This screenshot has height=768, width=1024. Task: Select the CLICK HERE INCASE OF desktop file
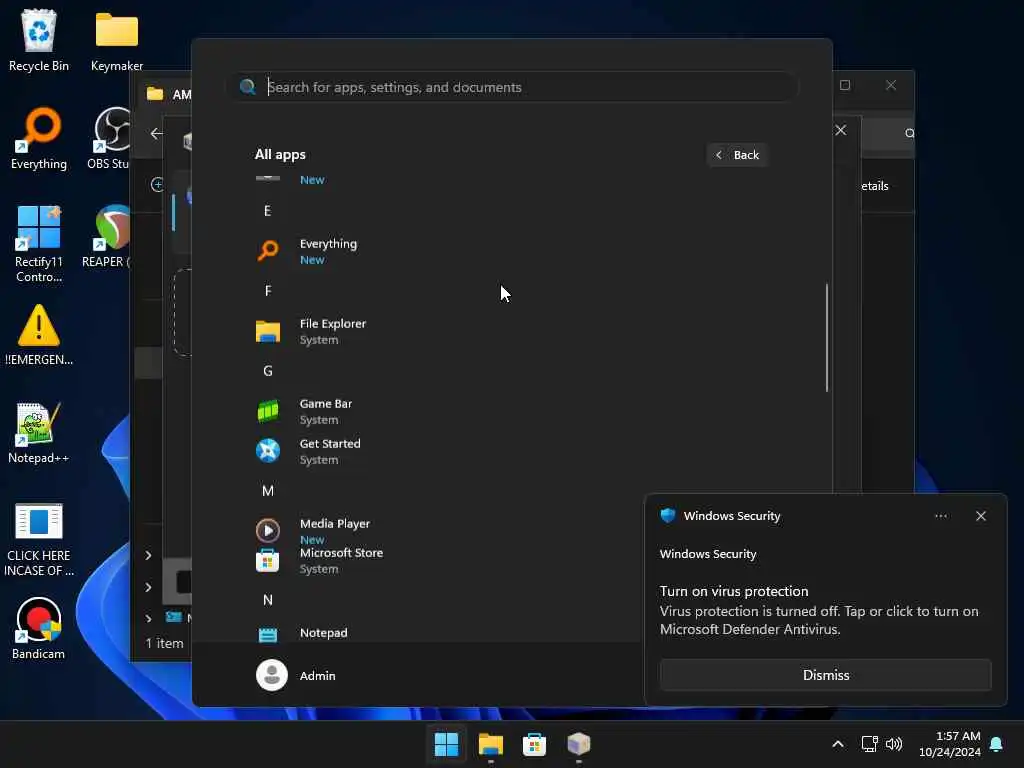point(39,539)
